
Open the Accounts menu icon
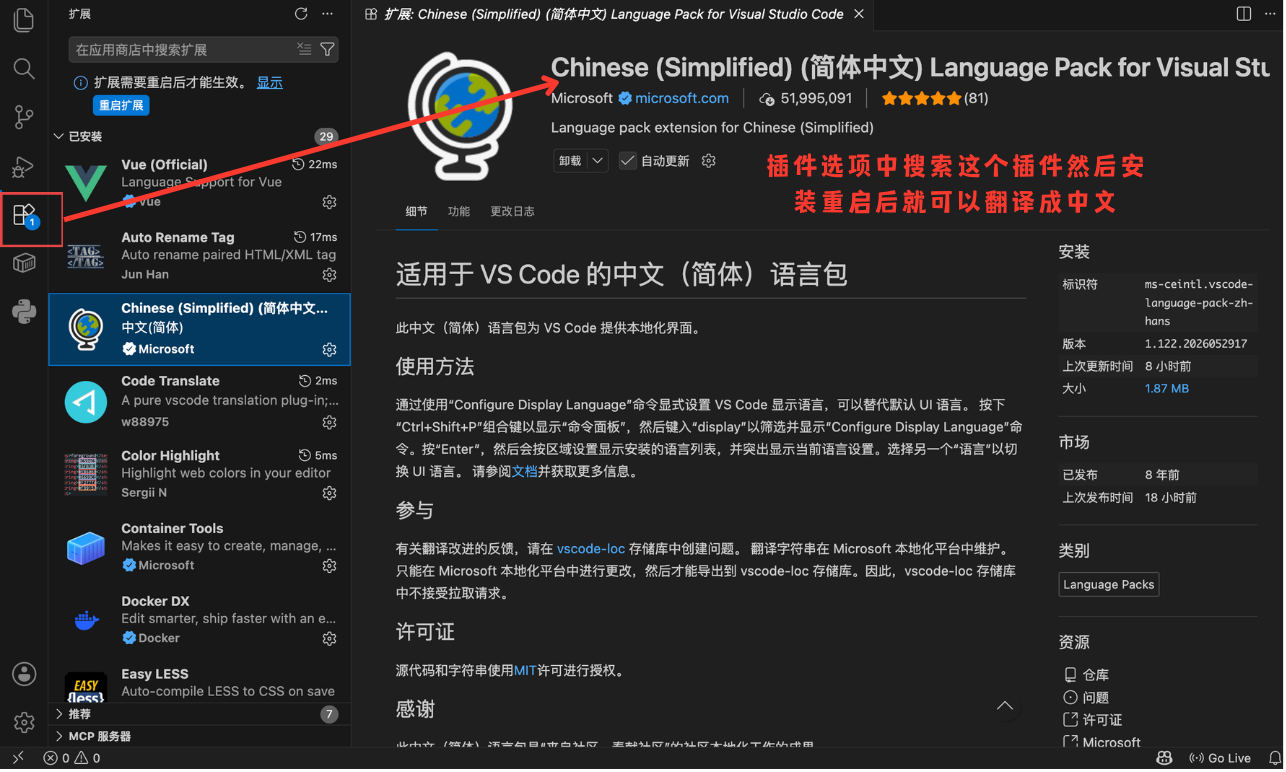pos(24,674)
